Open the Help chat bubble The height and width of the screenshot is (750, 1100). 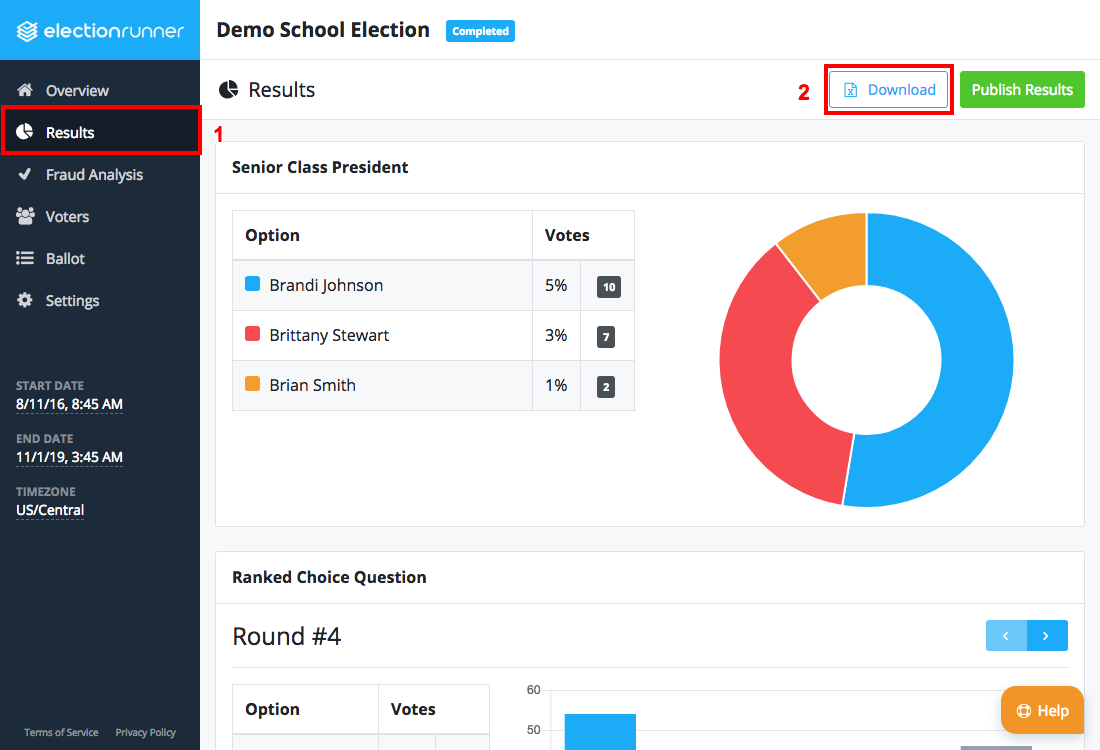tap(1042, 710)
